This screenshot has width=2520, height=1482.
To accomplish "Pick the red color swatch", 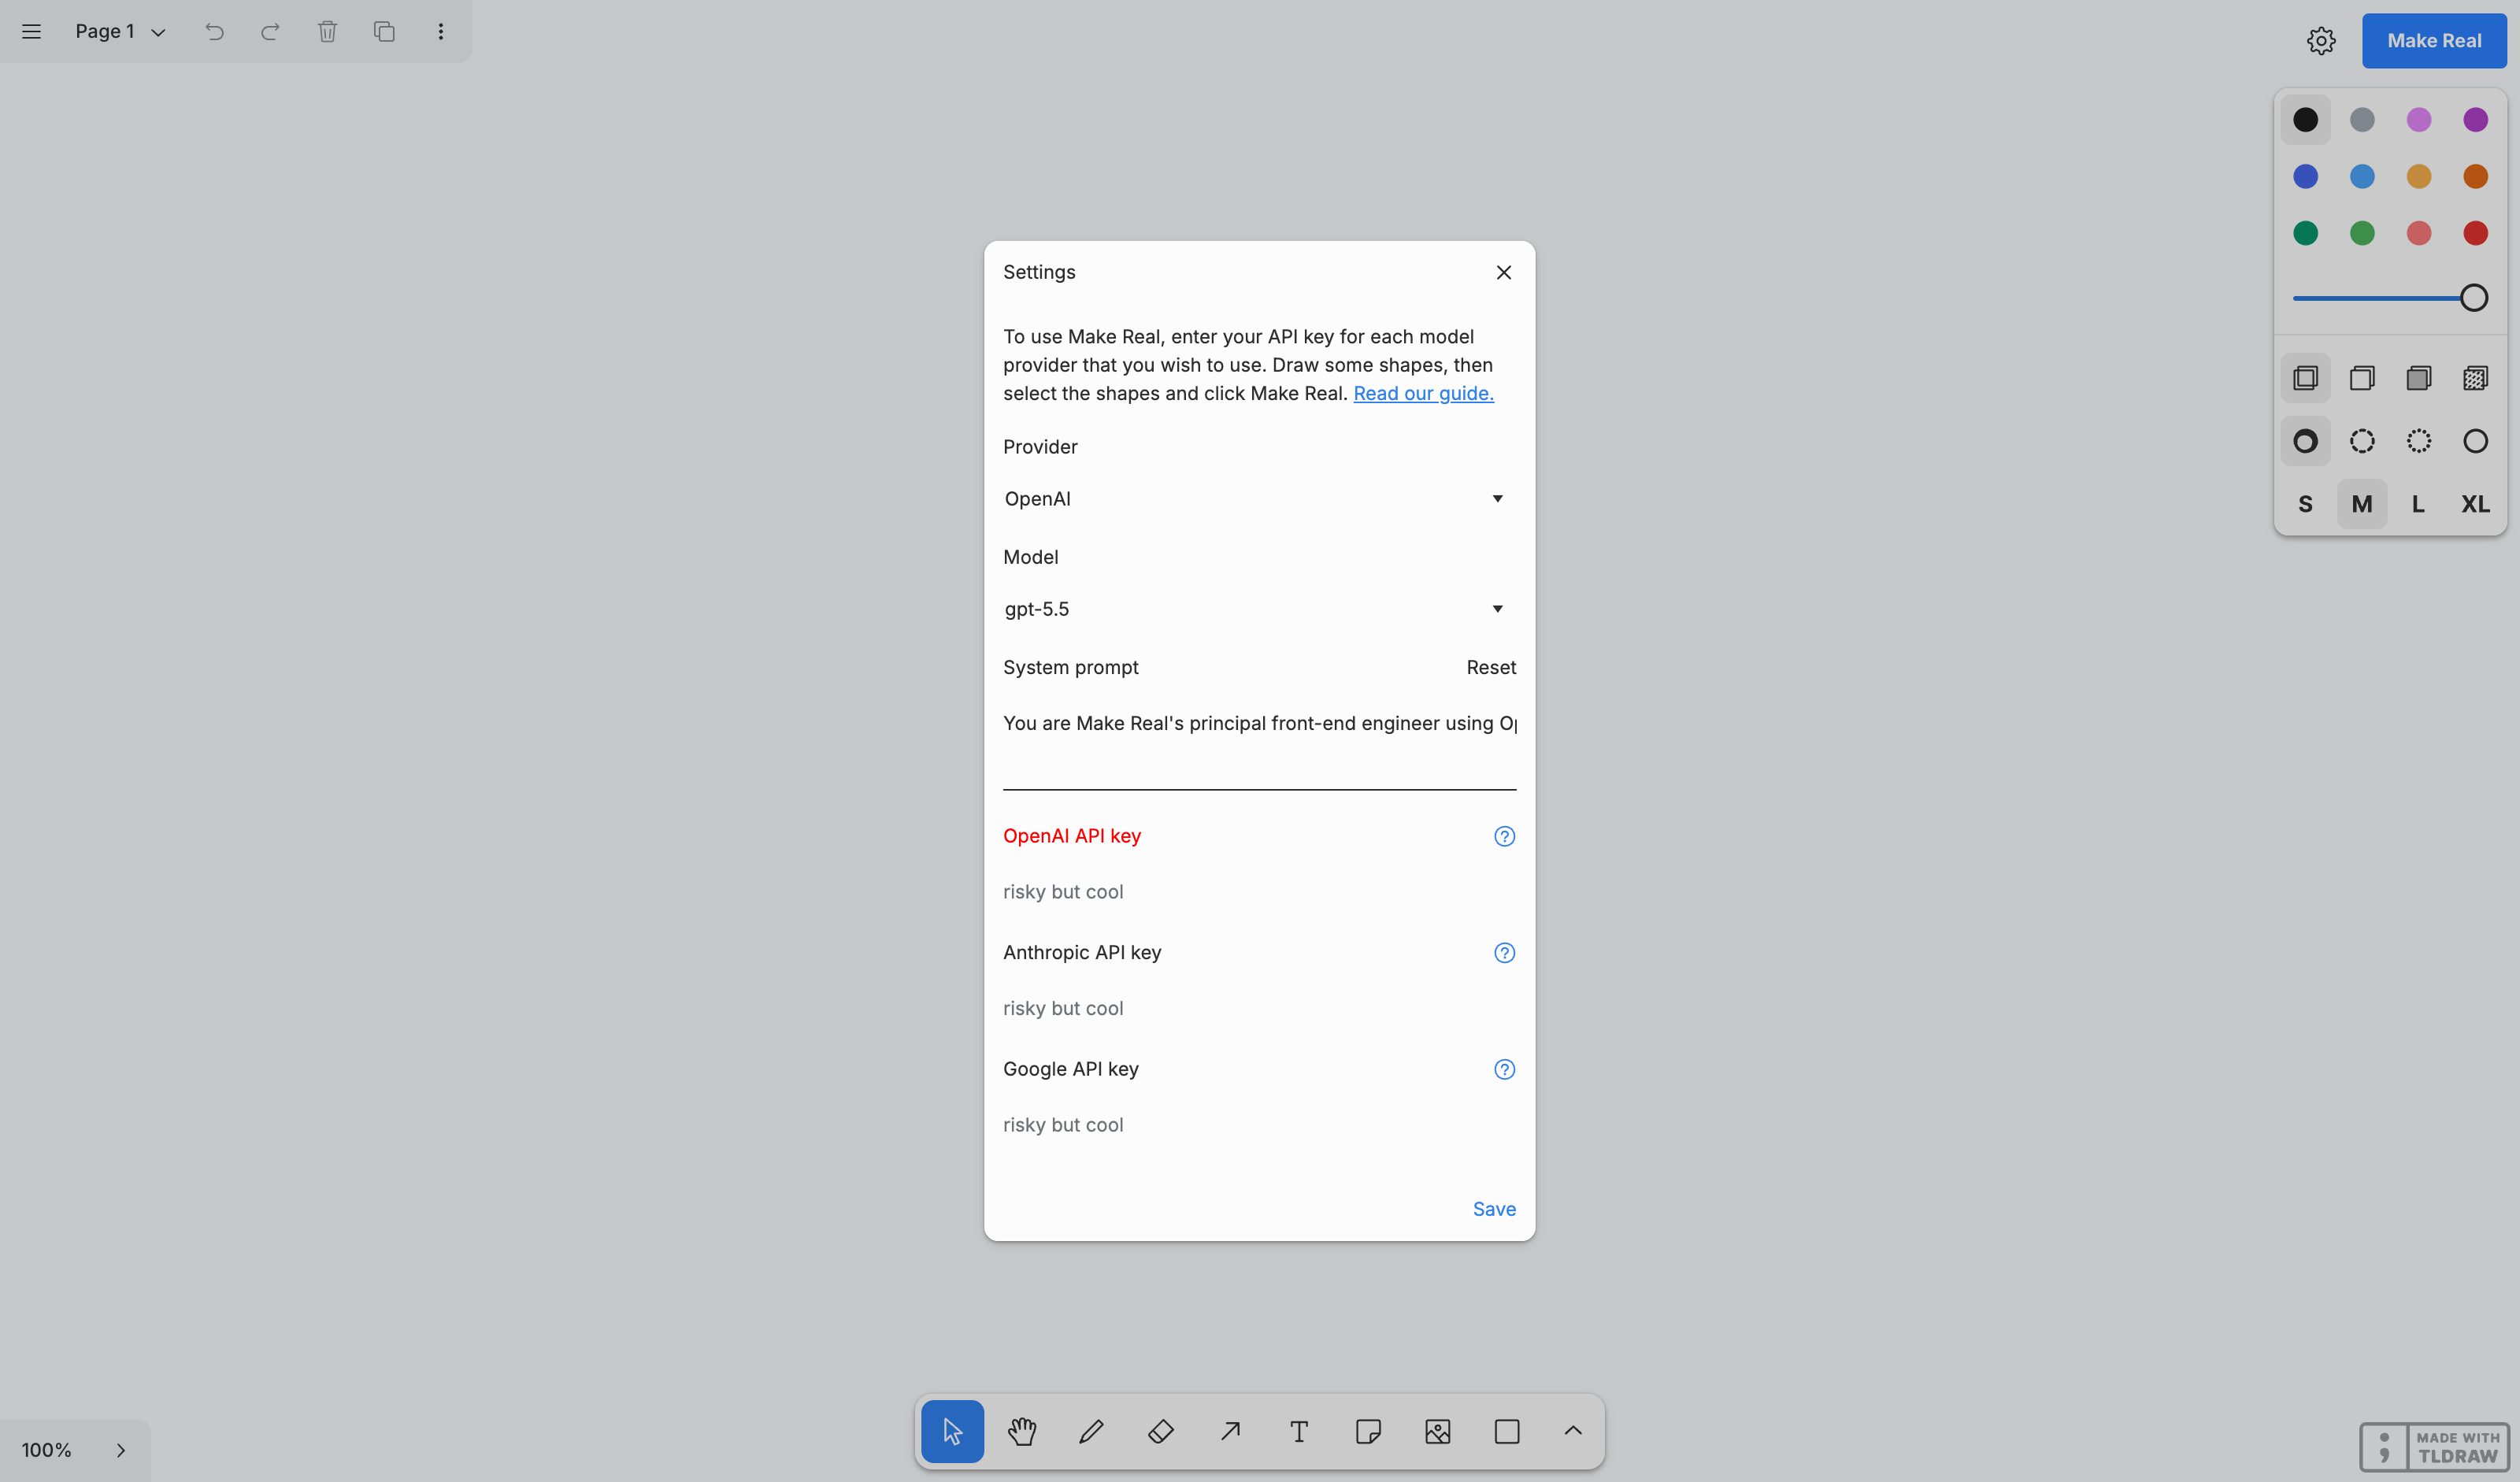I will [x=2475, y=233].
